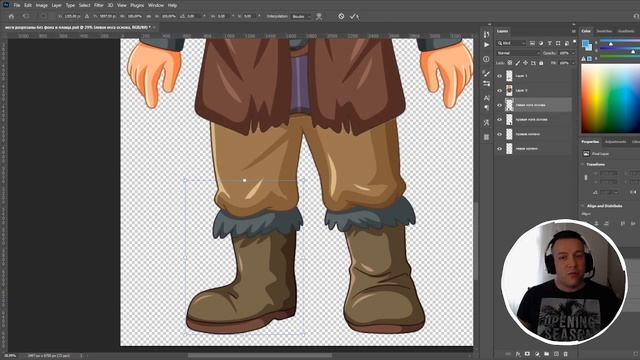The height and width of the screenshot is (360, 640).
Task: Switch to the Layers panel tab
Action: coord(502,31)
